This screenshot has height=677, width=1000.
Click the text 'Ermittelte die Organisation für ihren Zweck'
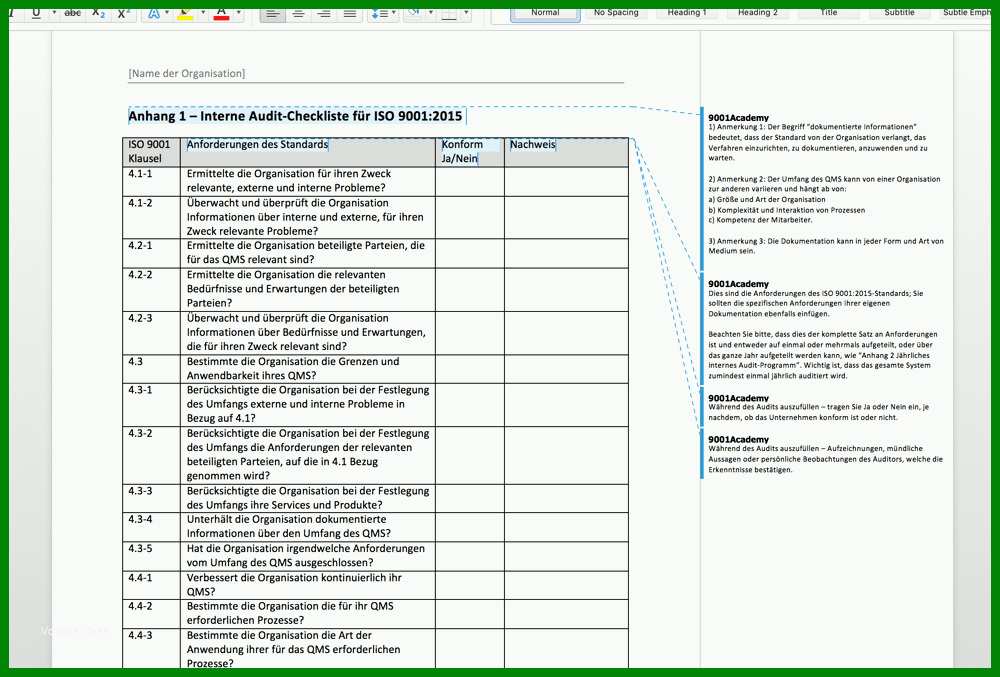point(289,173)
